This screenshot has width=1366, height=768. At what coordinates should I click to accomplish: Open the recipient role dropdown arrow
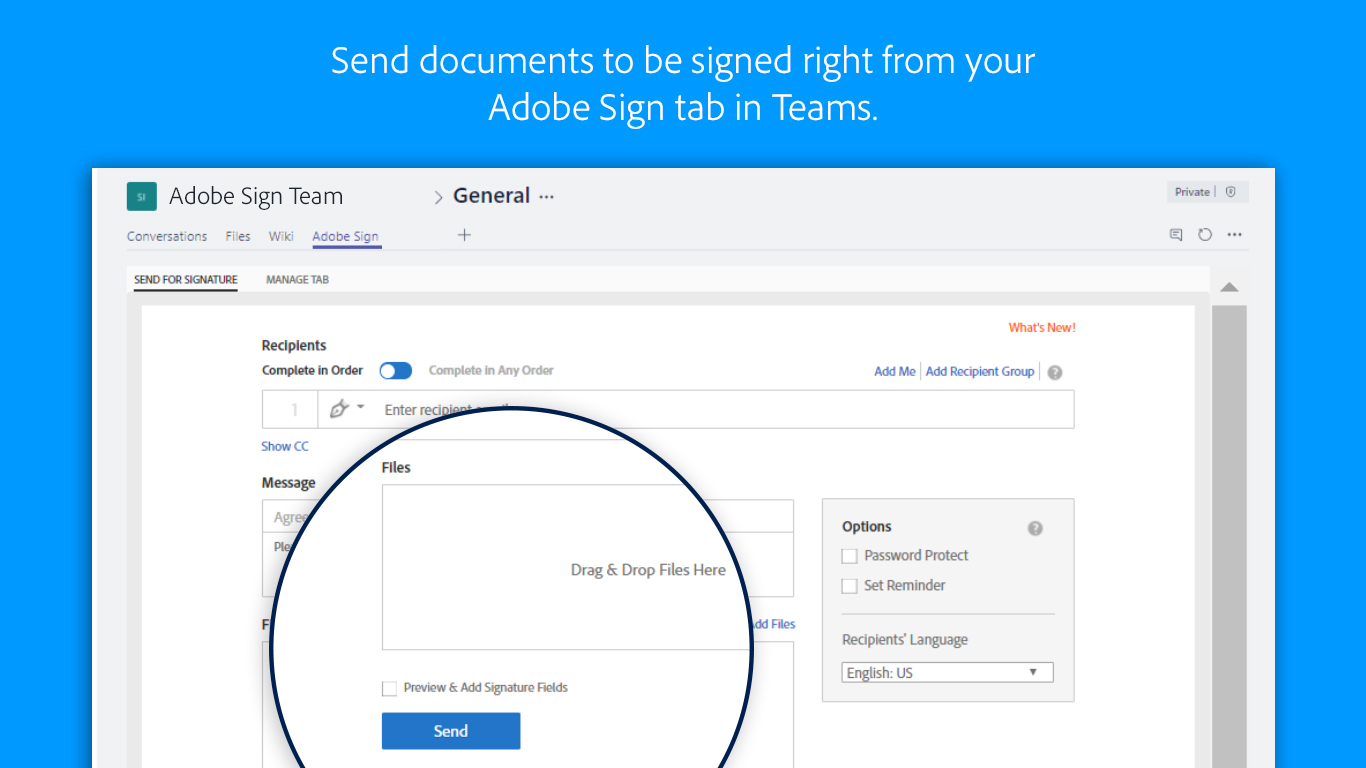coord(360,408)
